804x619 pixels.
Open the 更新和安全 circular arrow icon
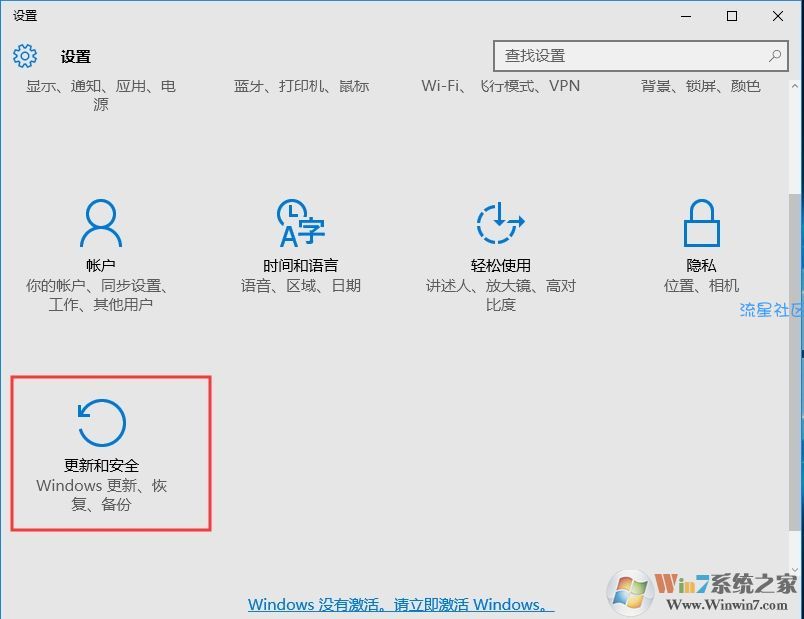coord(101,423)
